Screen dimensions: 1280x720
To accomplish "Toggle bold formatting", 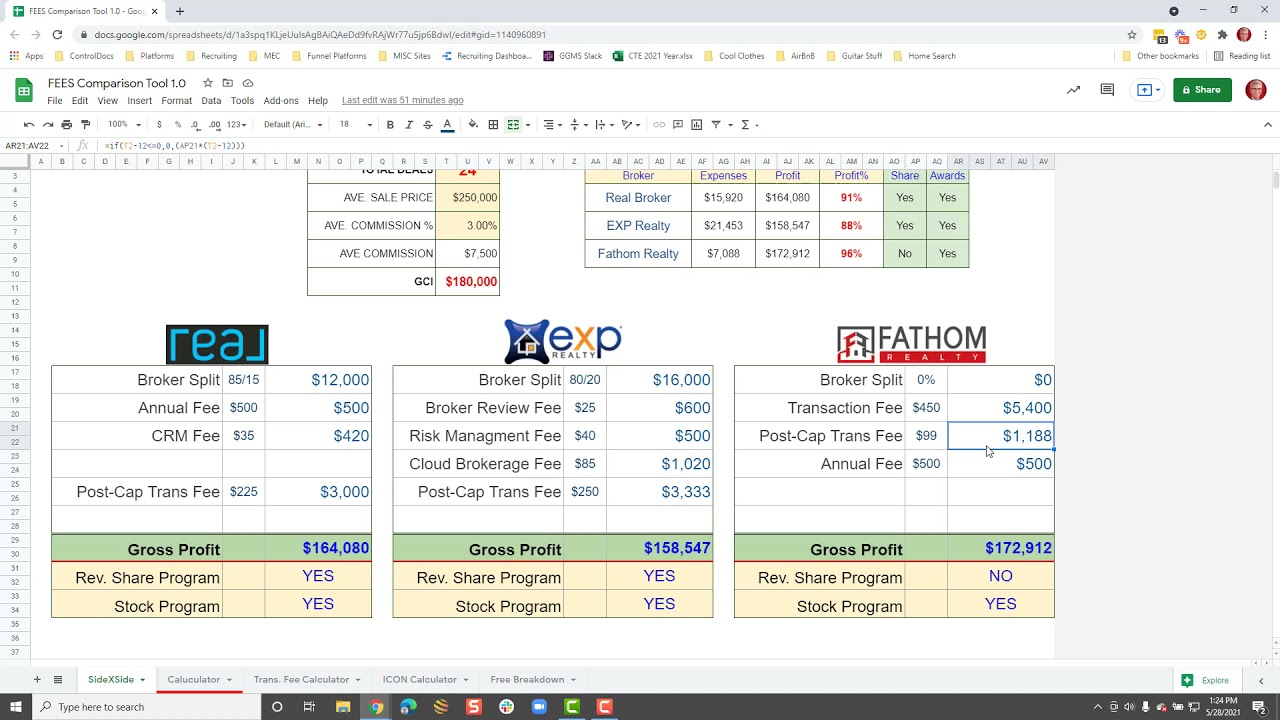I will (x=390, y=125).
